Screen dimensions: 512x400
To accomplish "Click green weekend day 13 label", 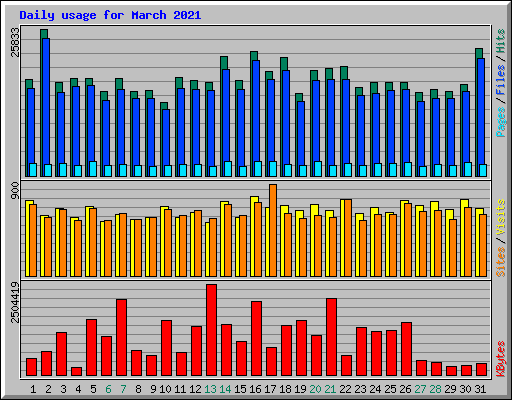I will point(210,389).
